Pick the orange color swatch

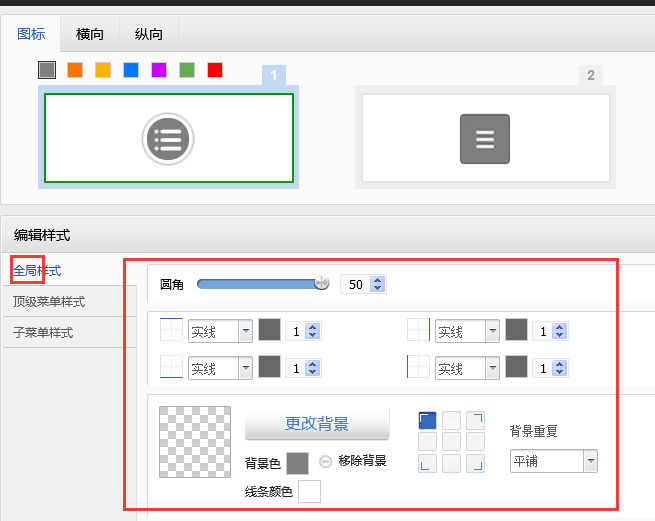pos(75,70)
